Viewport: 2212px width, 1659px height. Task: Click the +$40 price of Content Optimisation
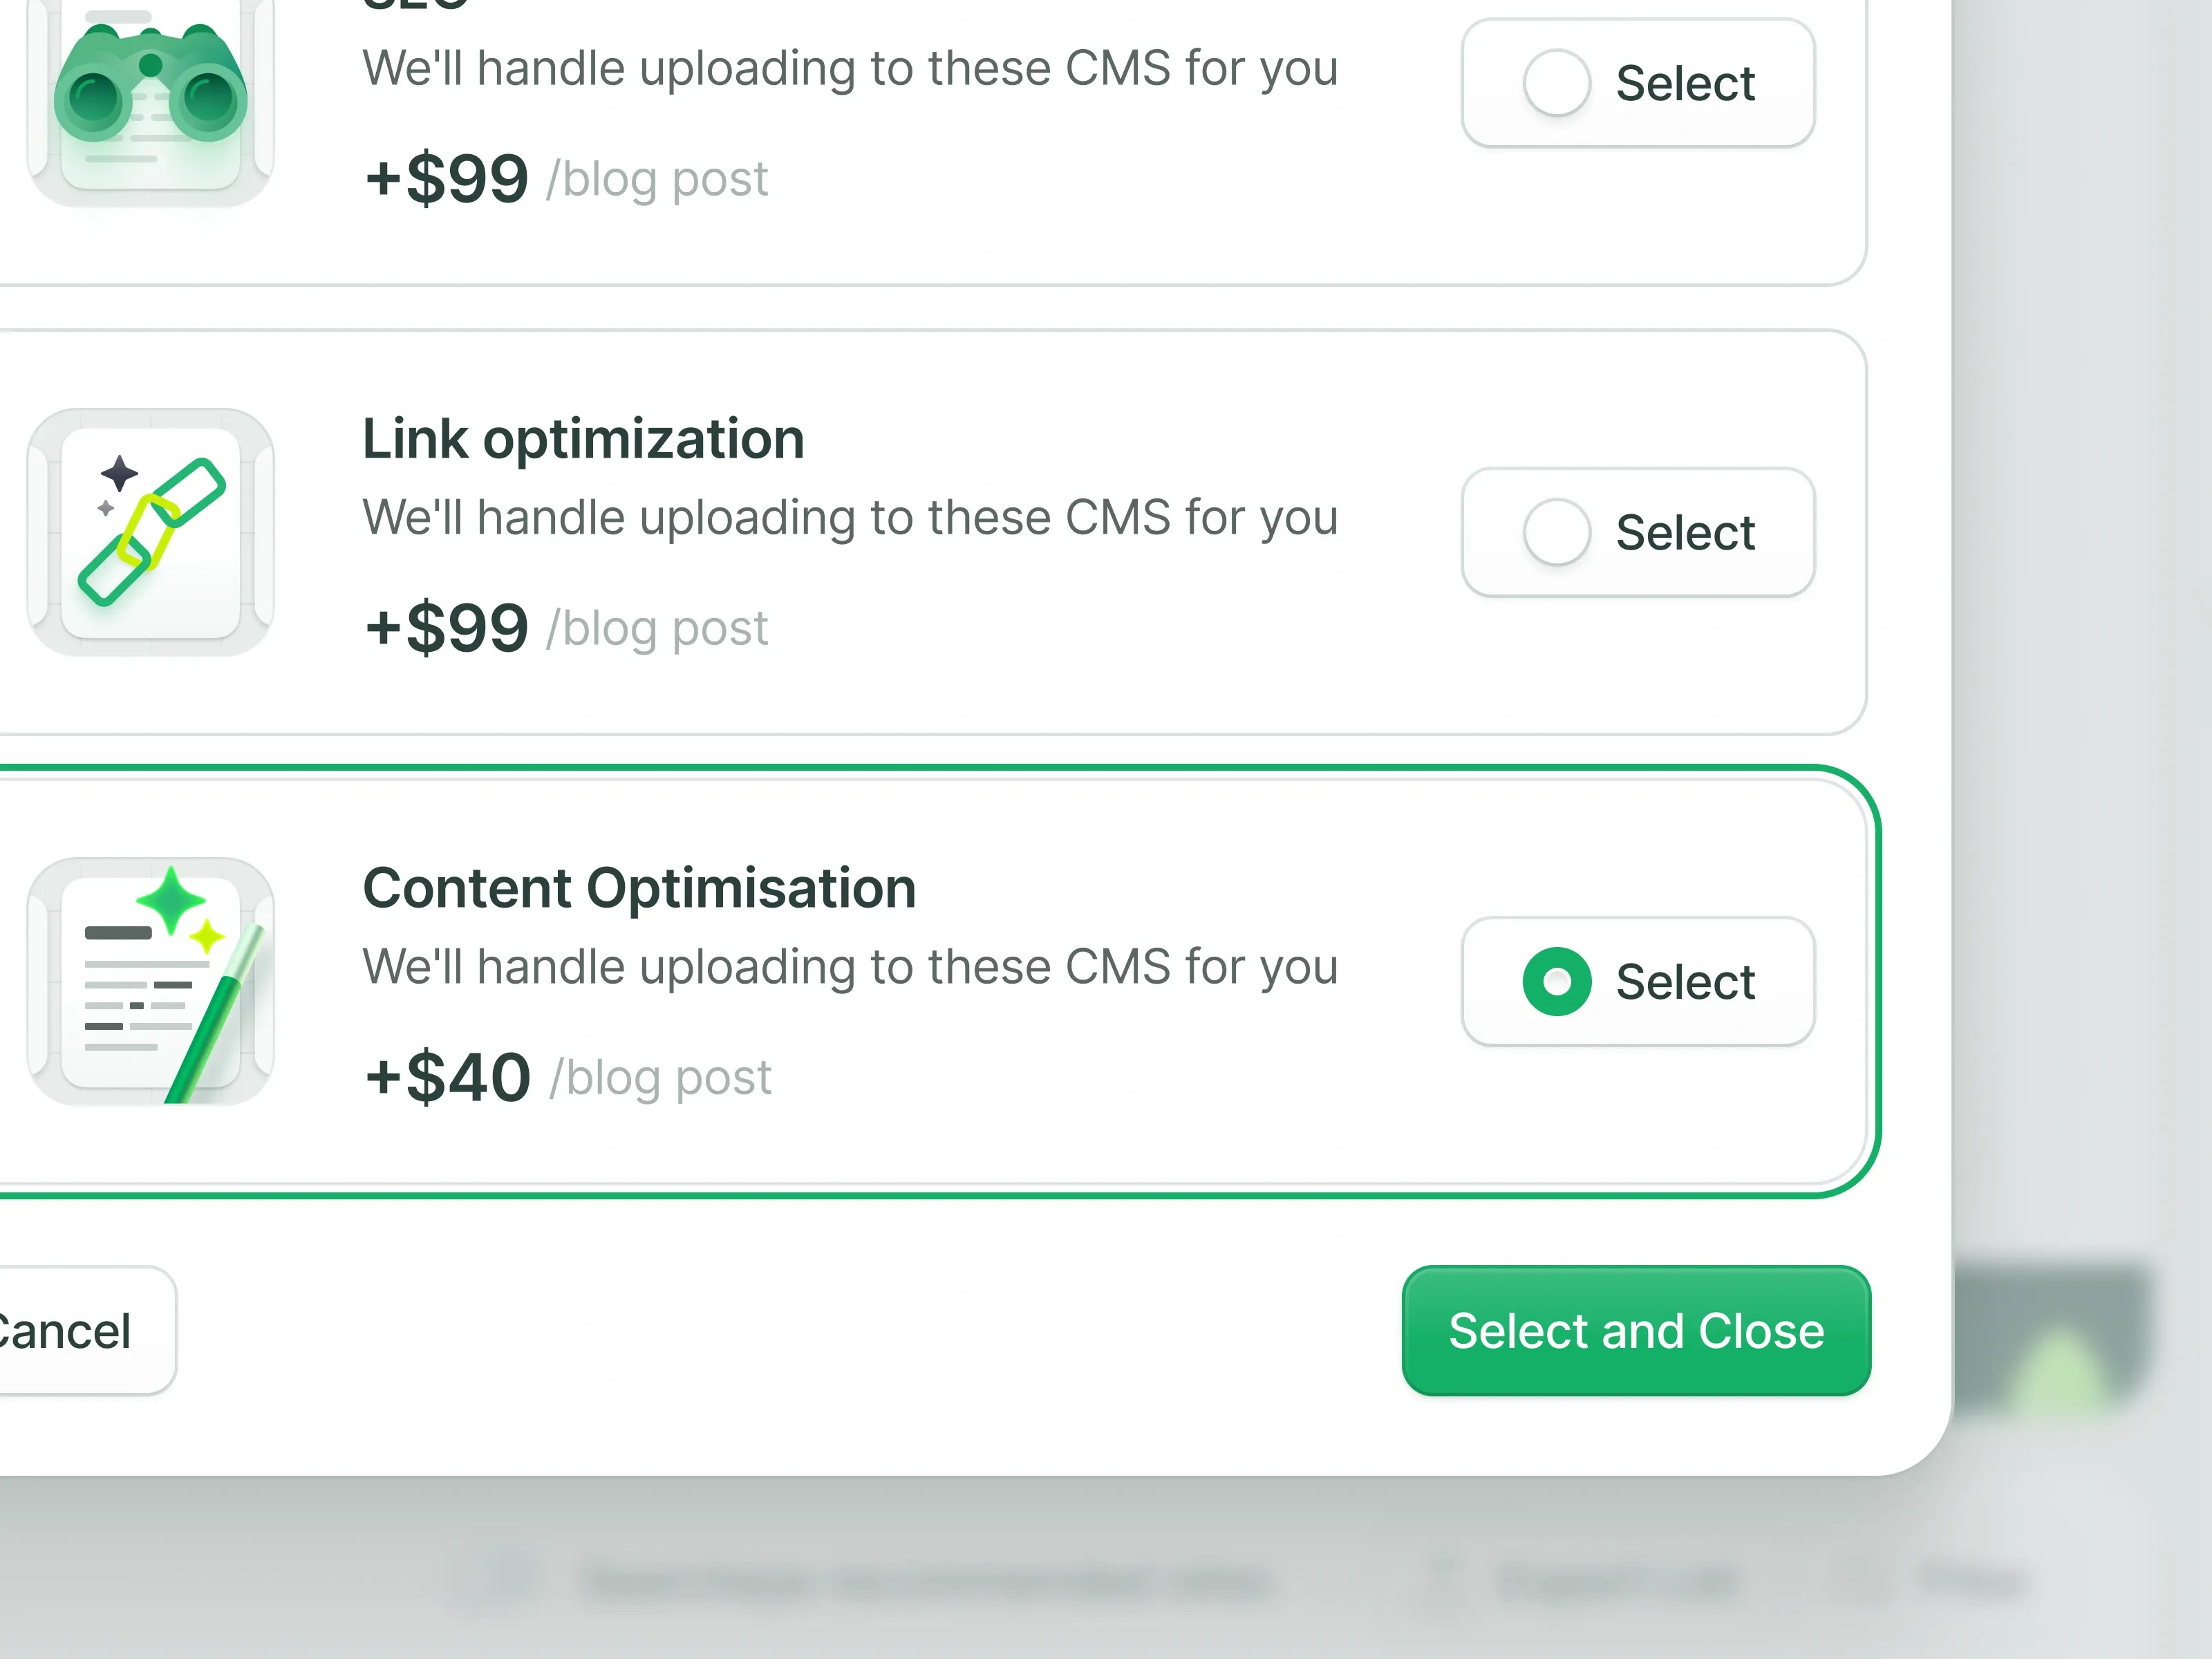(447, 1077)
